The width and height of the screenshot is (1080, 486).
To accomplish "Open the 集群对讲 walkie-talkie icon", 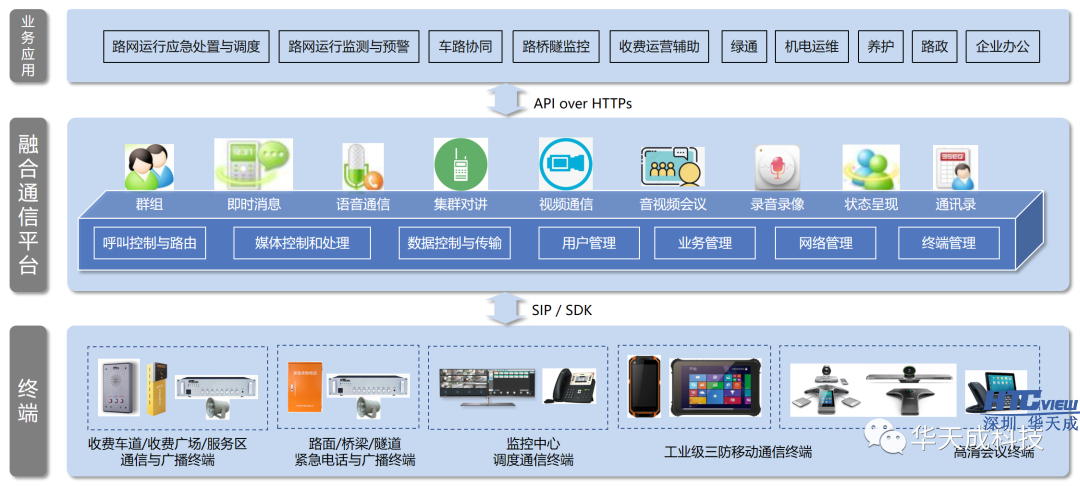I will (460, 164).
